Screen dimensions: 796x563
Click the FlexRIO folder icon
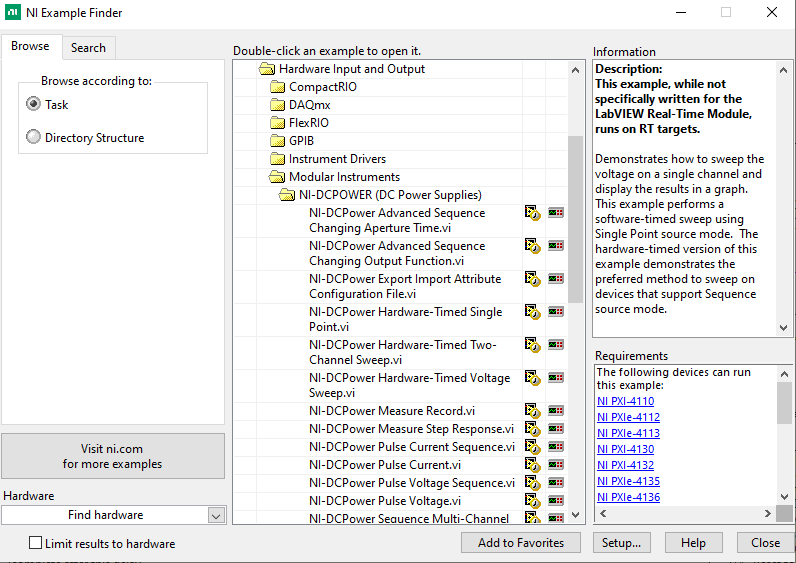tap(277, 123)
